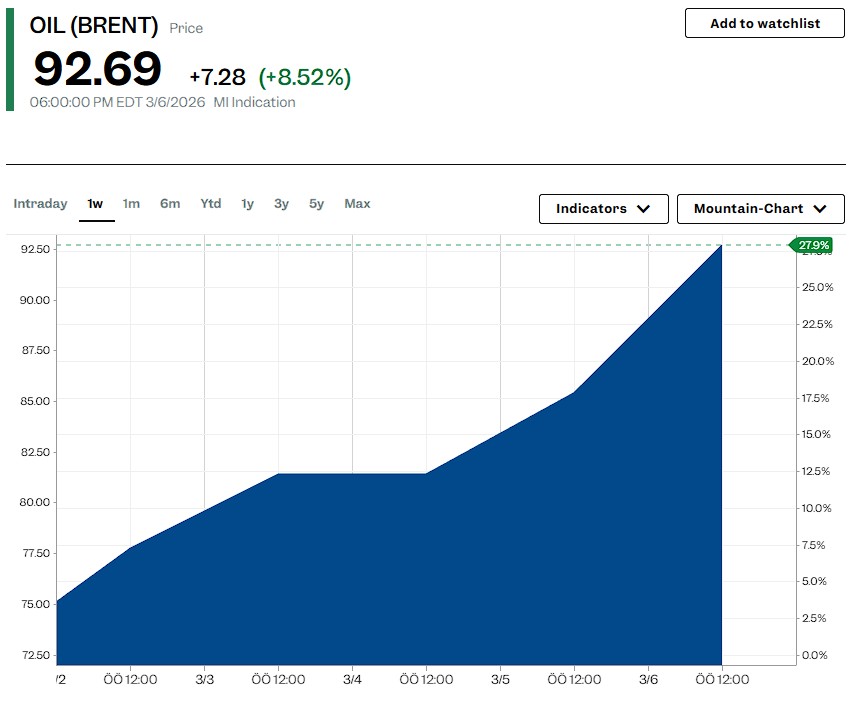Switch to Ytd chart range
This screenshot has height=709, width=859.
211,204
